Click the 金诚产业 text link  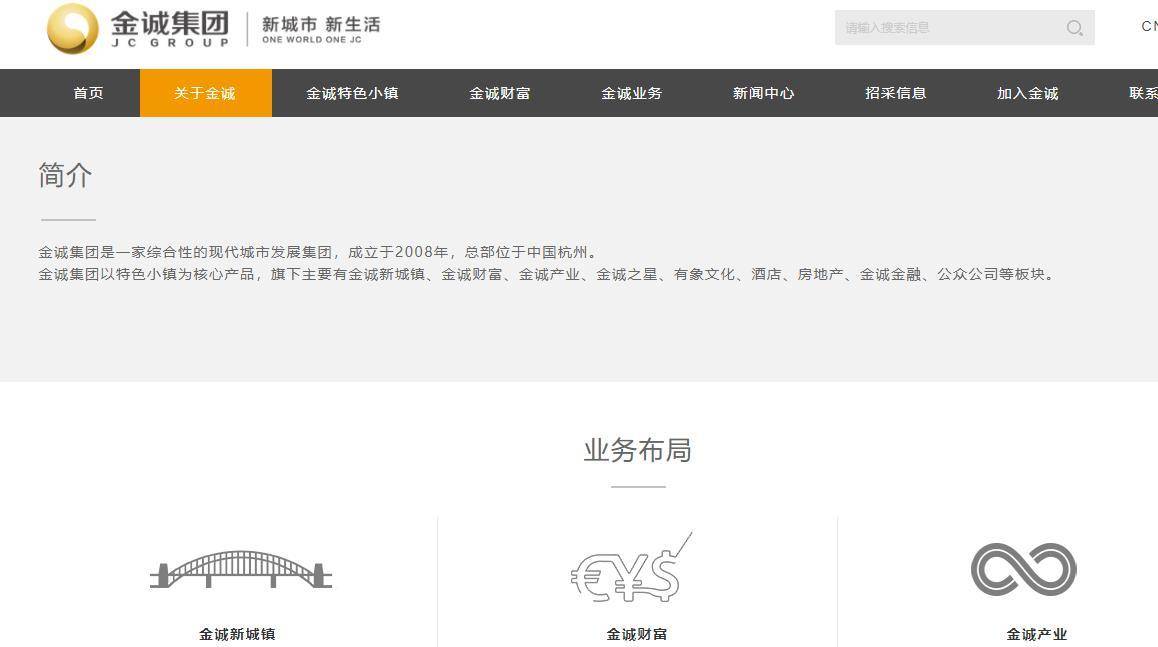(1036, 633)
